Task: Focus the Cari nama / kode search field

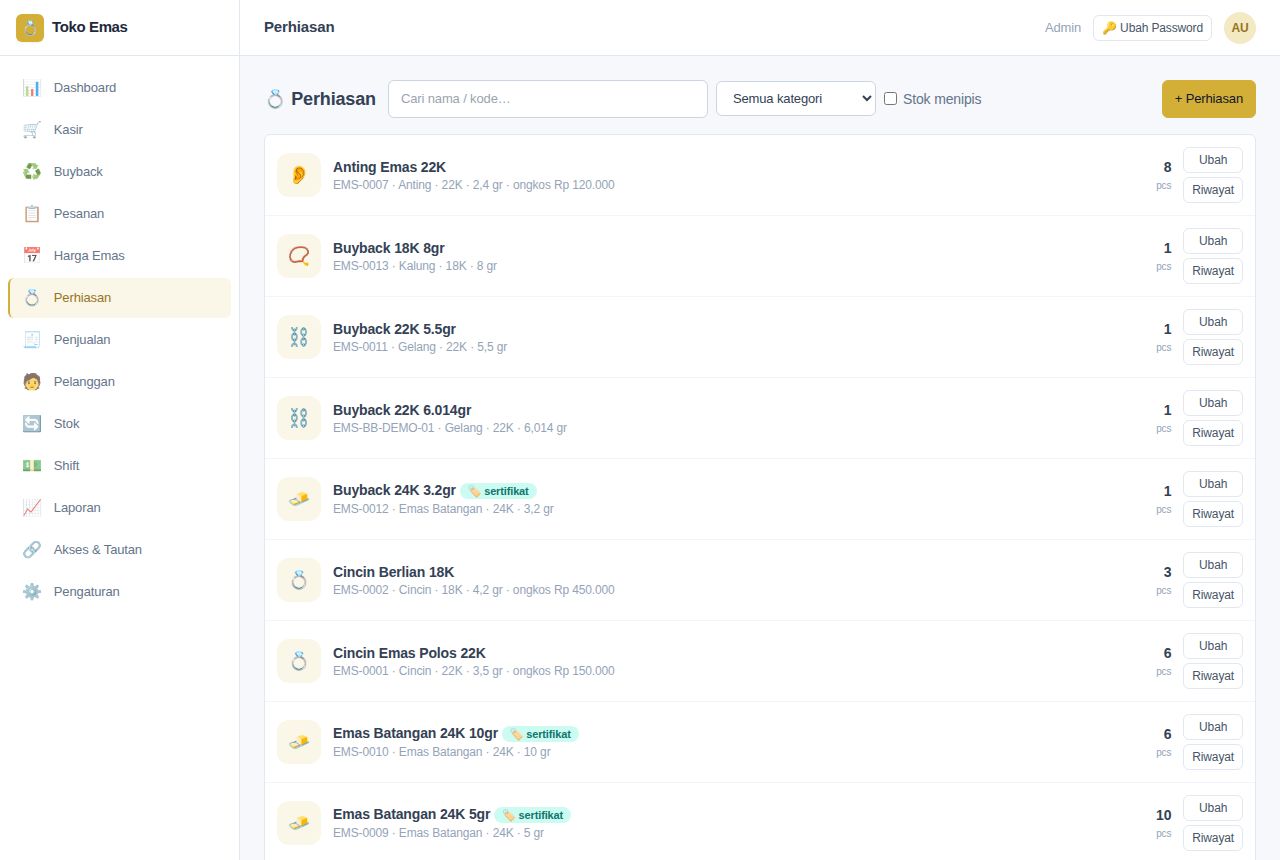Action: pos(548,99)
